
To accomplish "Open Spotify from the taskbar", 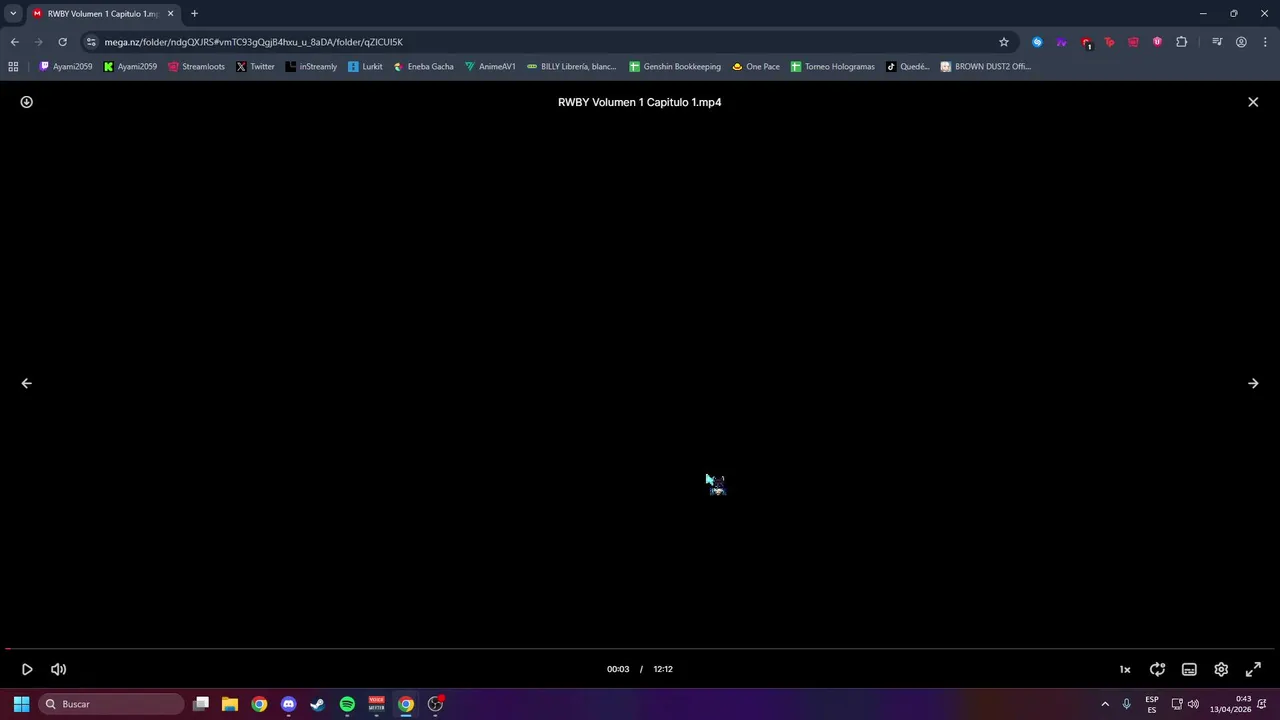I will [x=347, y=704].
